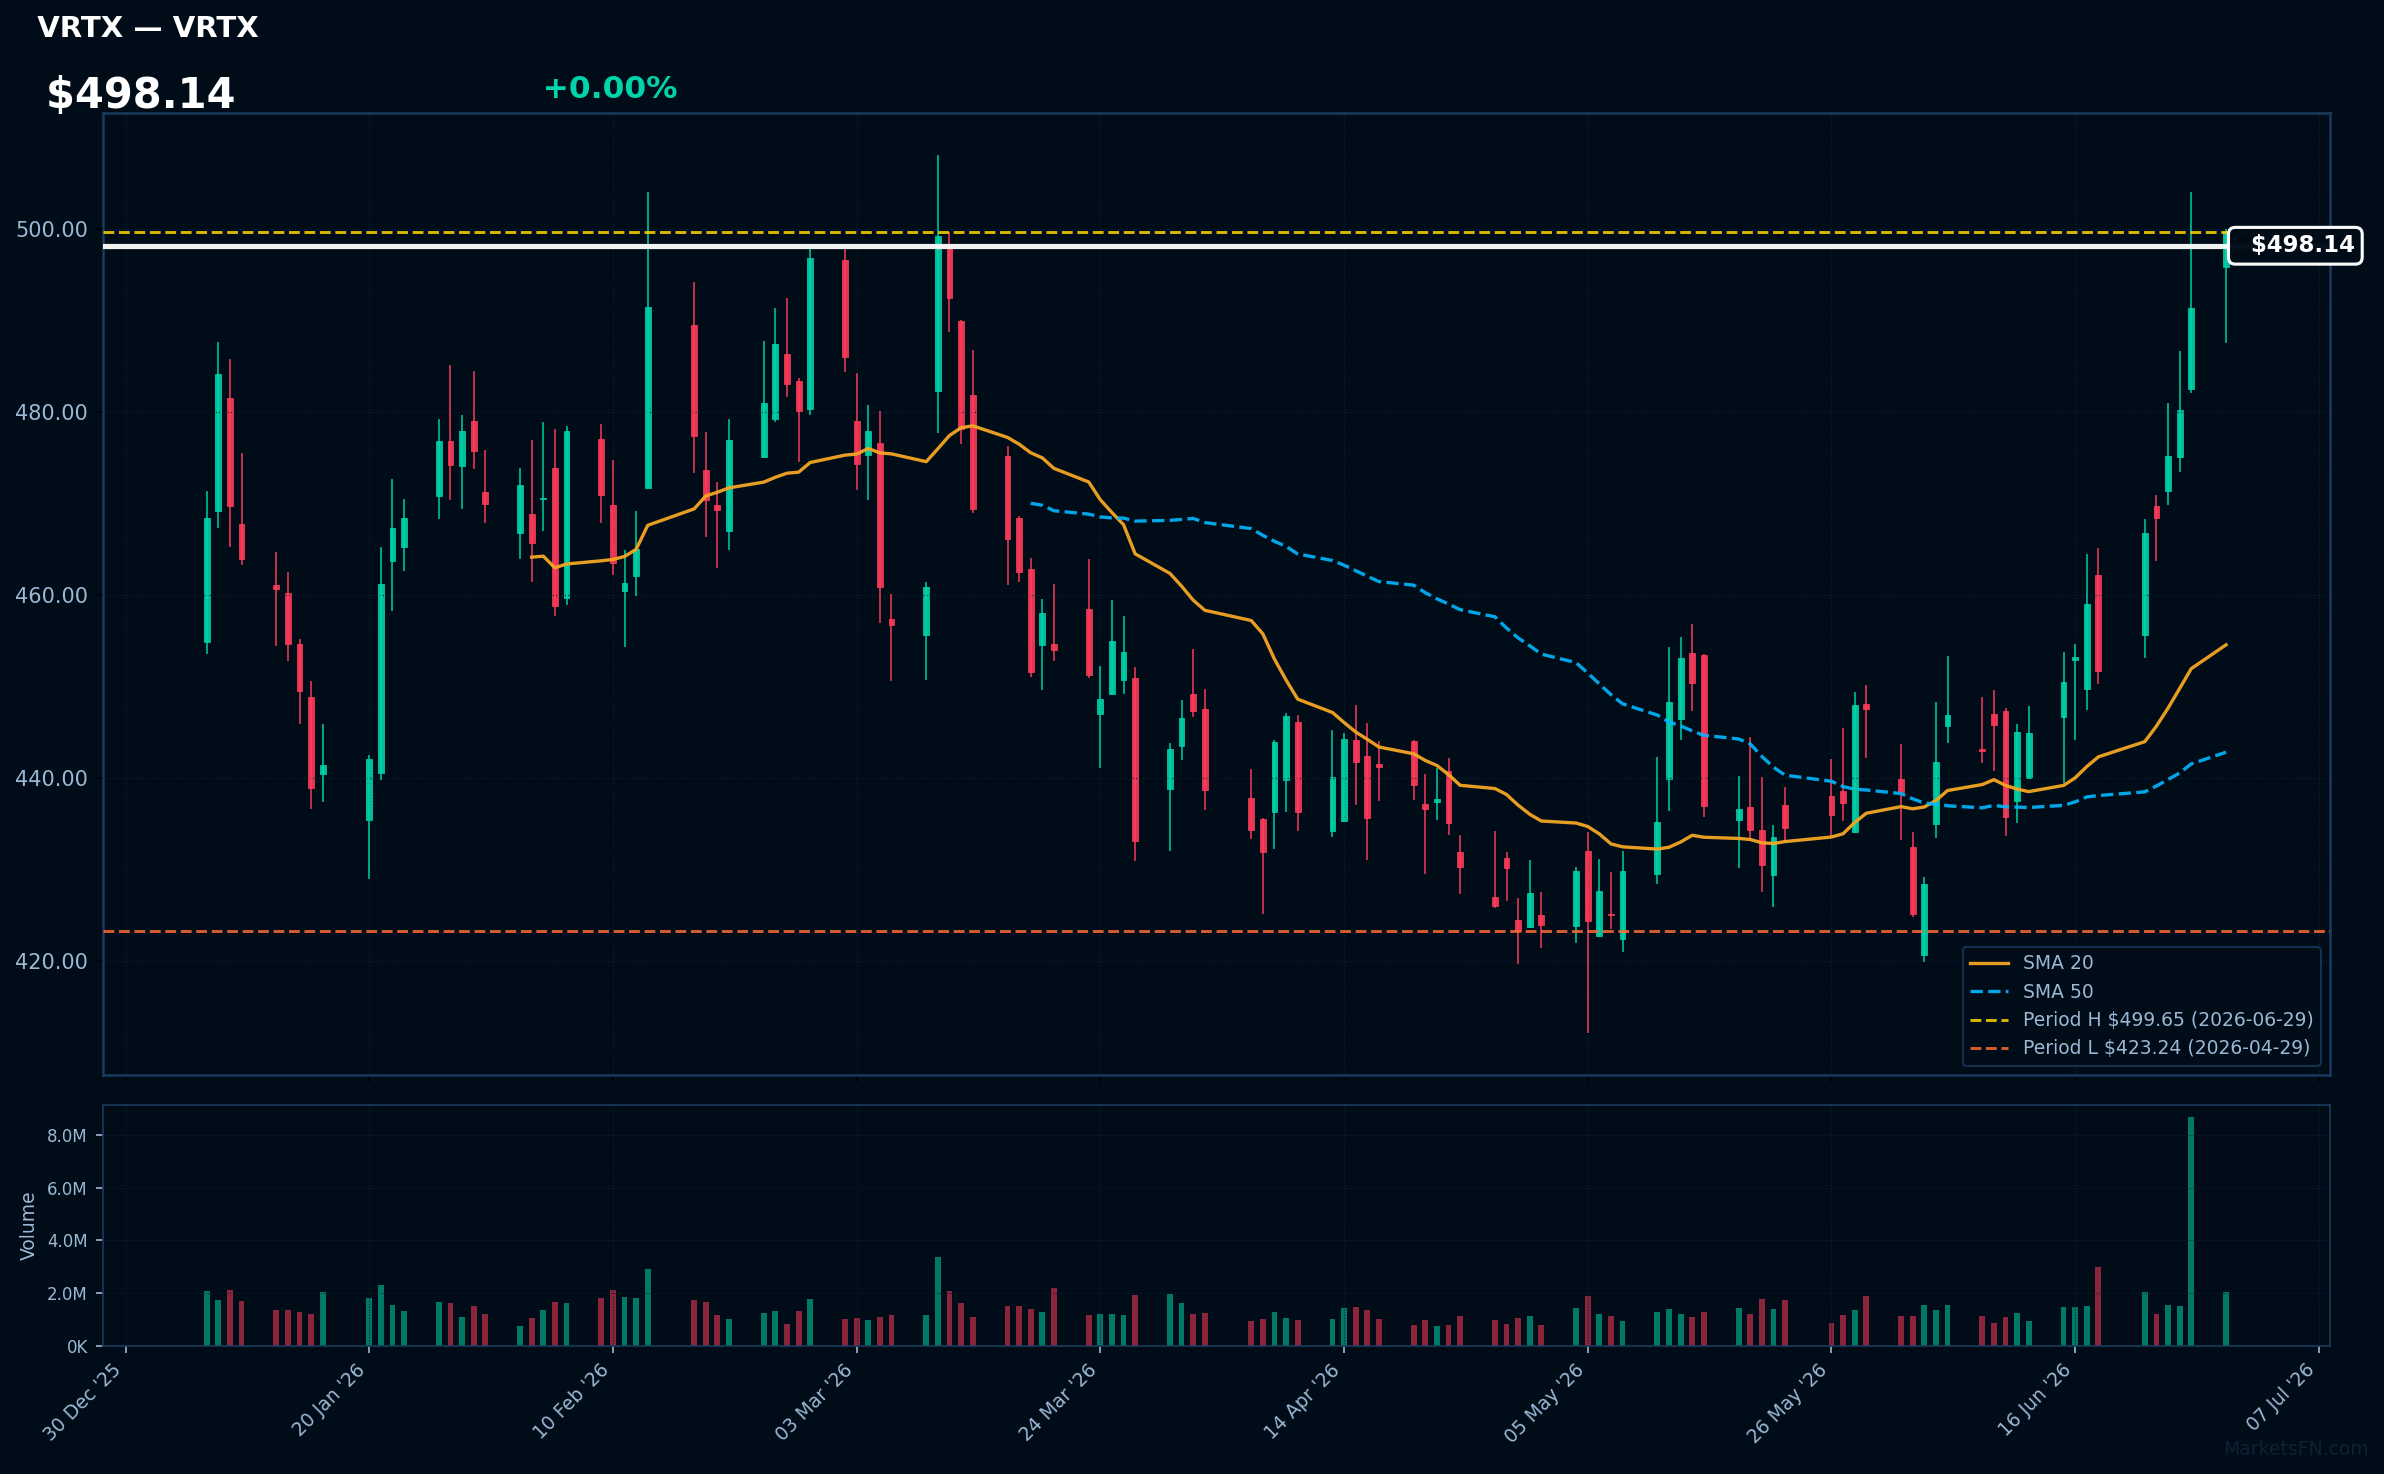The image size is (2384, 1474).
Task: Click the 480.00 price axis label
Action: click(52, 413)
